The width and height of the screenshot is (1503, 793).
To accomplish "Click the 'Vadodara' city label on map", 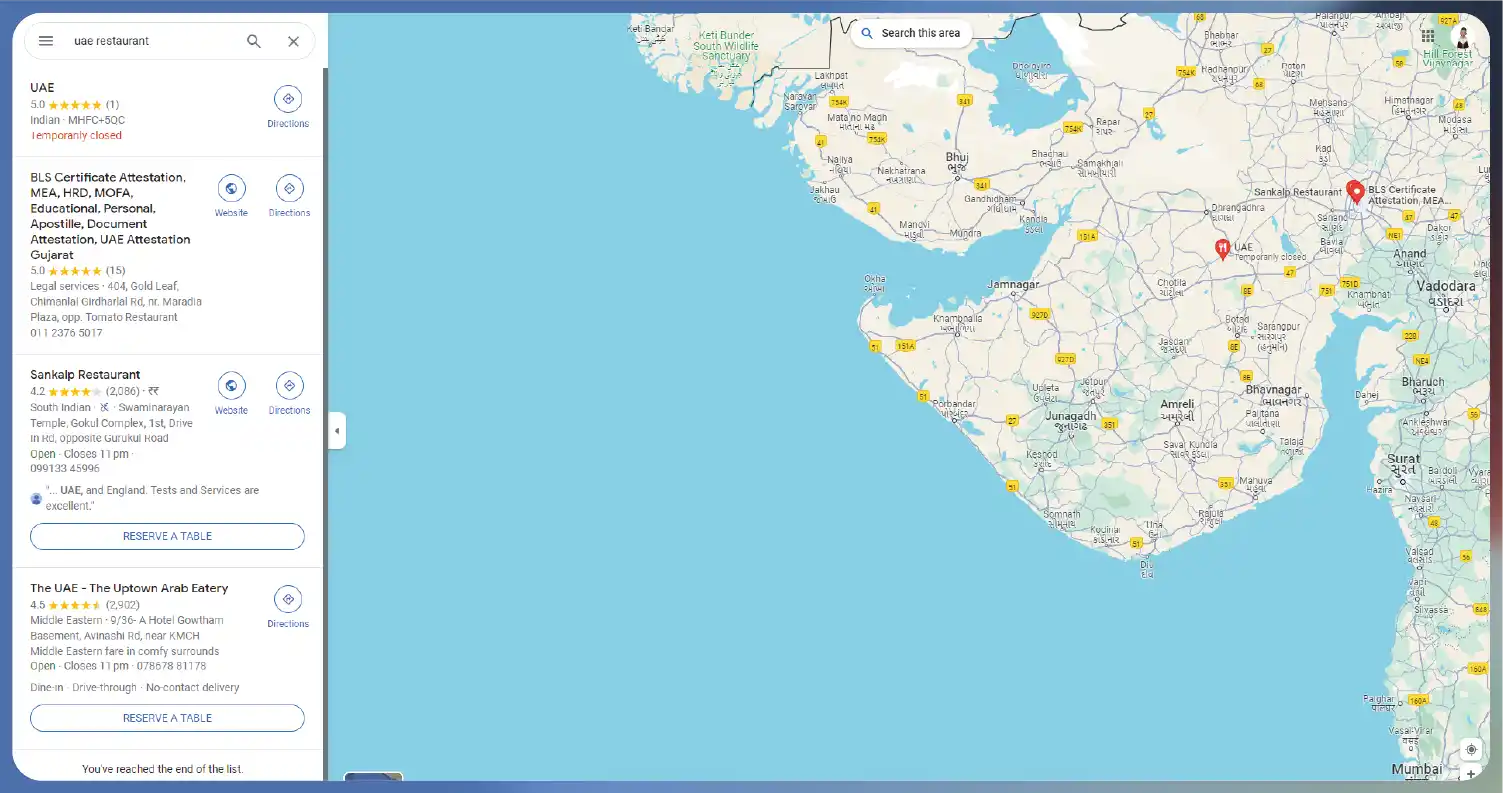I will pyautogui.click(x=1446, y=286).
